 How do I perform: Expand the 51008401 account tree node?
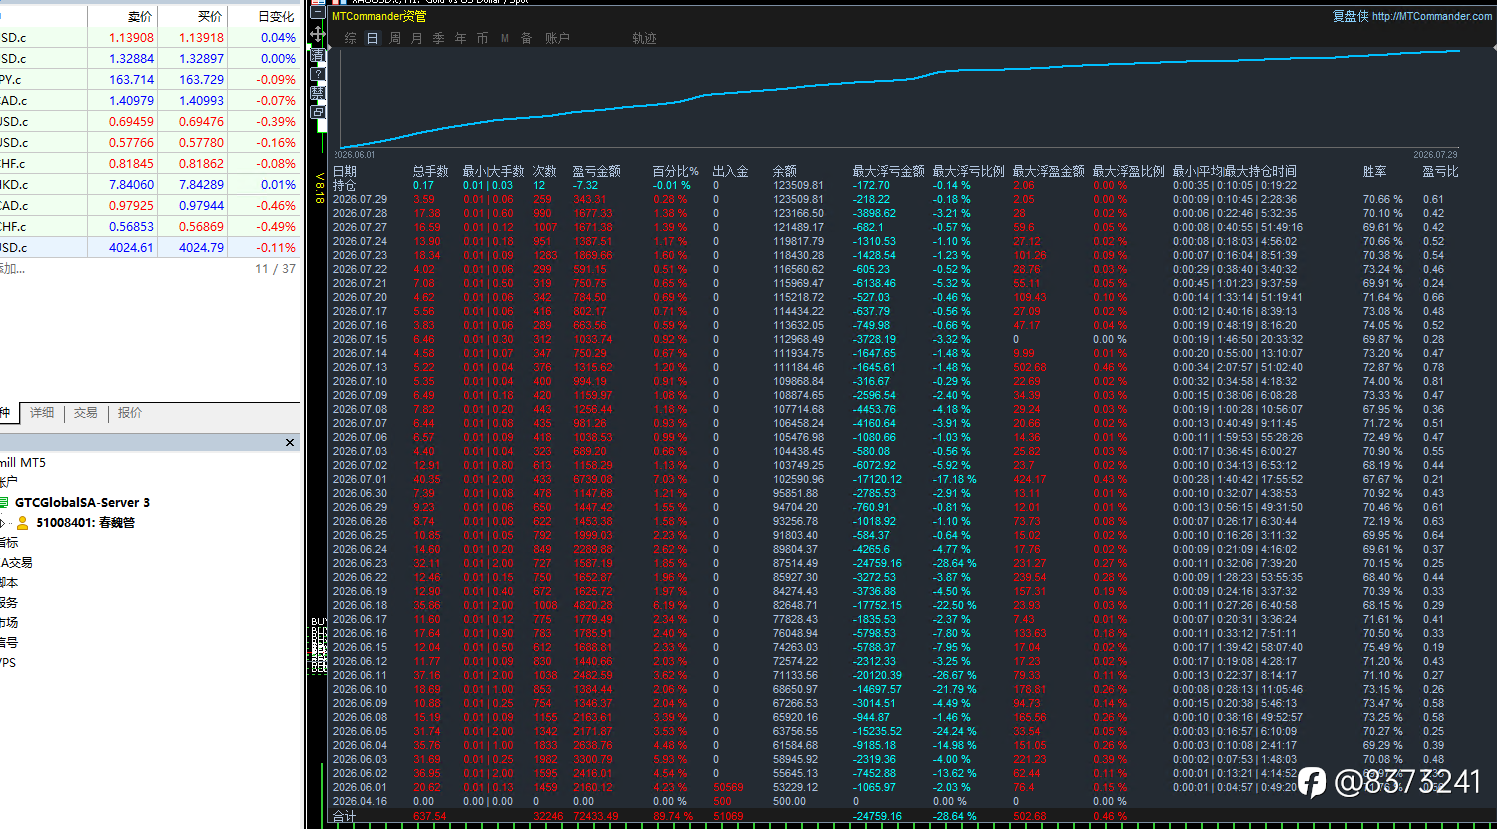[x=3, y=522]
